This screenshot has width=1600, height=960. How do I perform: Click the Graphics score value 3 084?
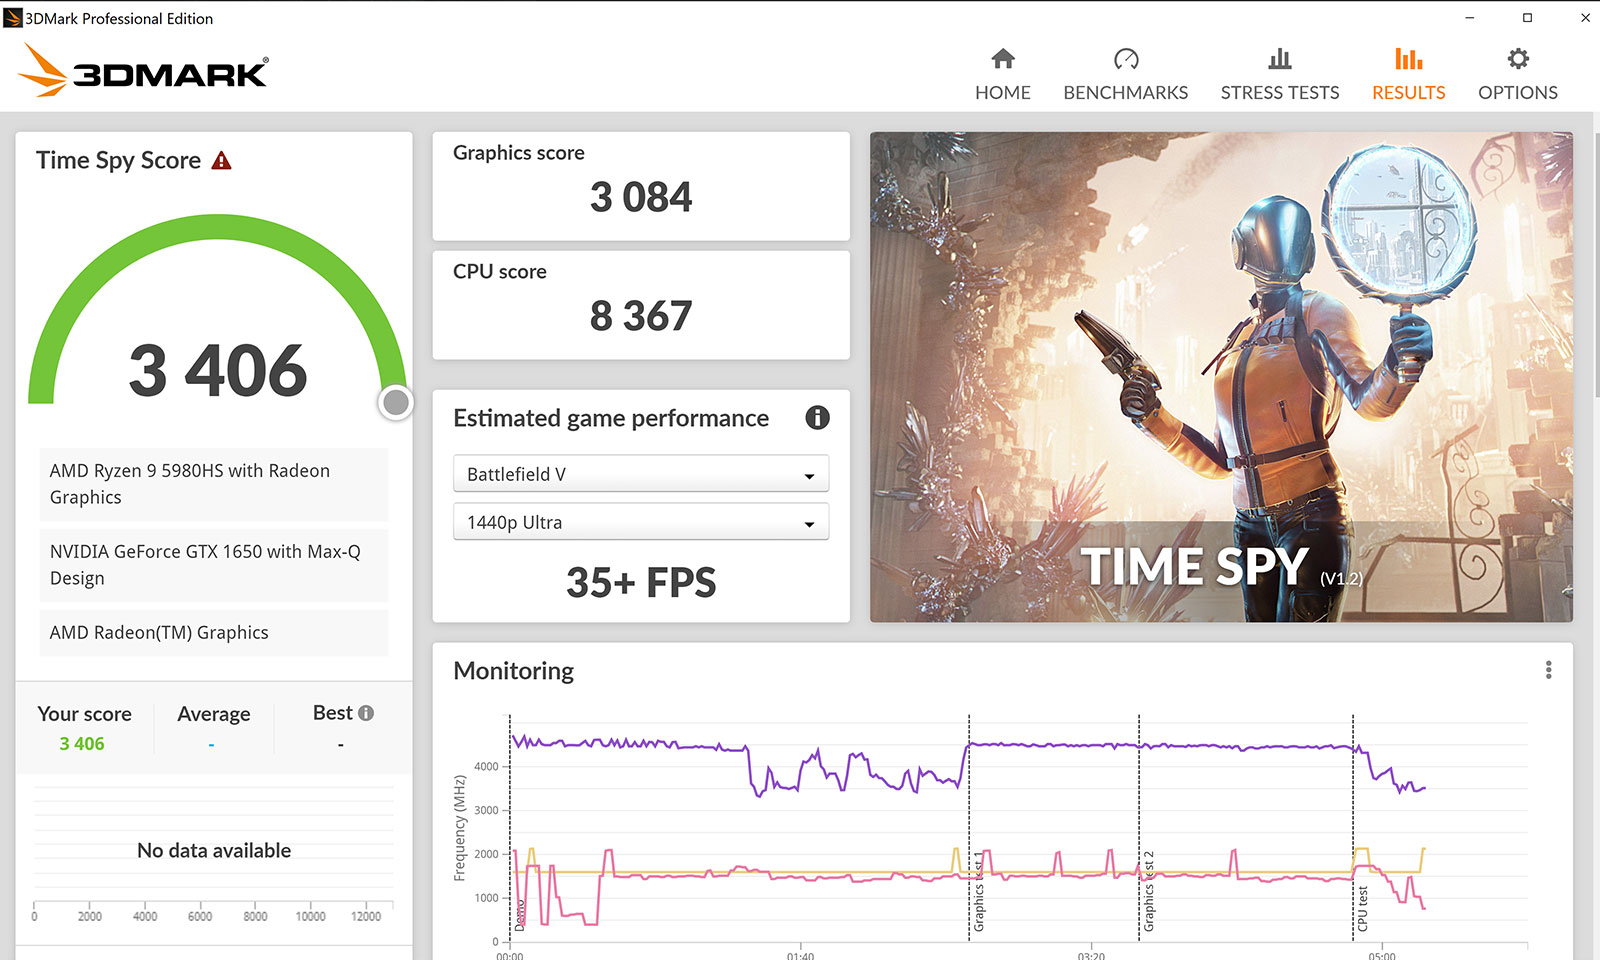pos(641,197)
